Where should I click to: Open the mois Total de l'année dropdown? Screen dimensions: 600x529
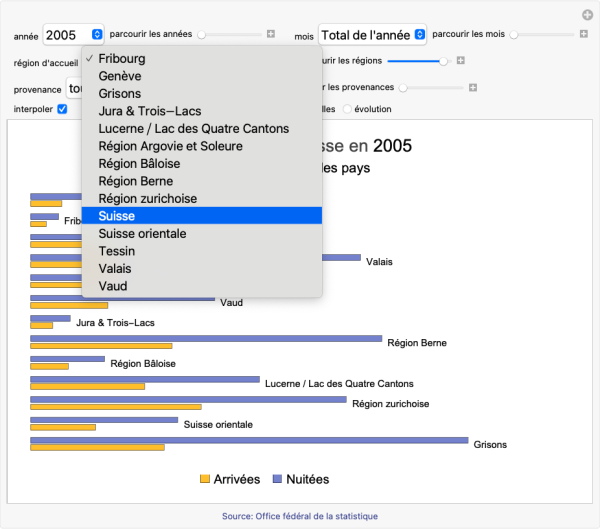pos(373,35)
